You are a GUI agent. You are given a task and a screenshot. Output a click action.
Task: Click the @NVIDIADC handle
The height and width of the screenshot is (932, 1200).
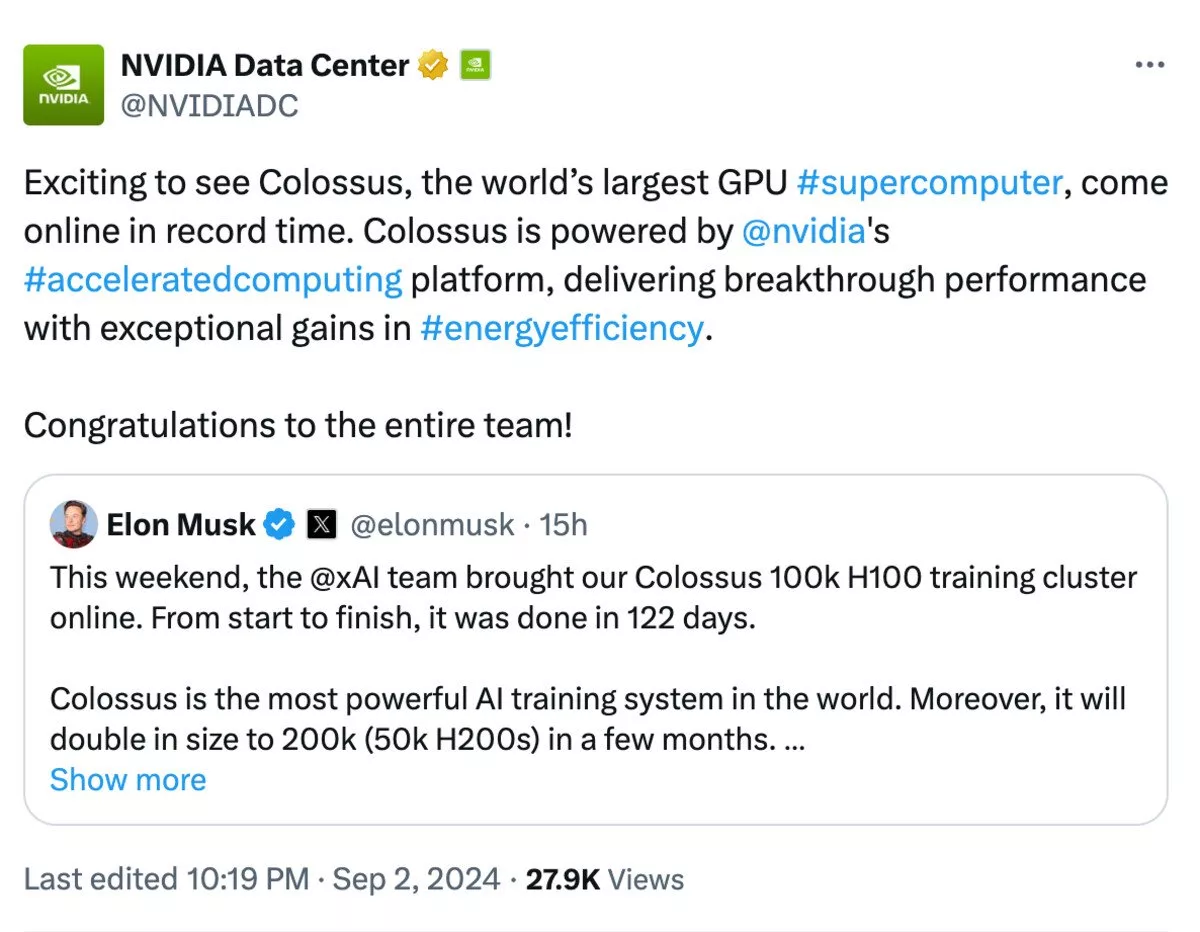209,106
